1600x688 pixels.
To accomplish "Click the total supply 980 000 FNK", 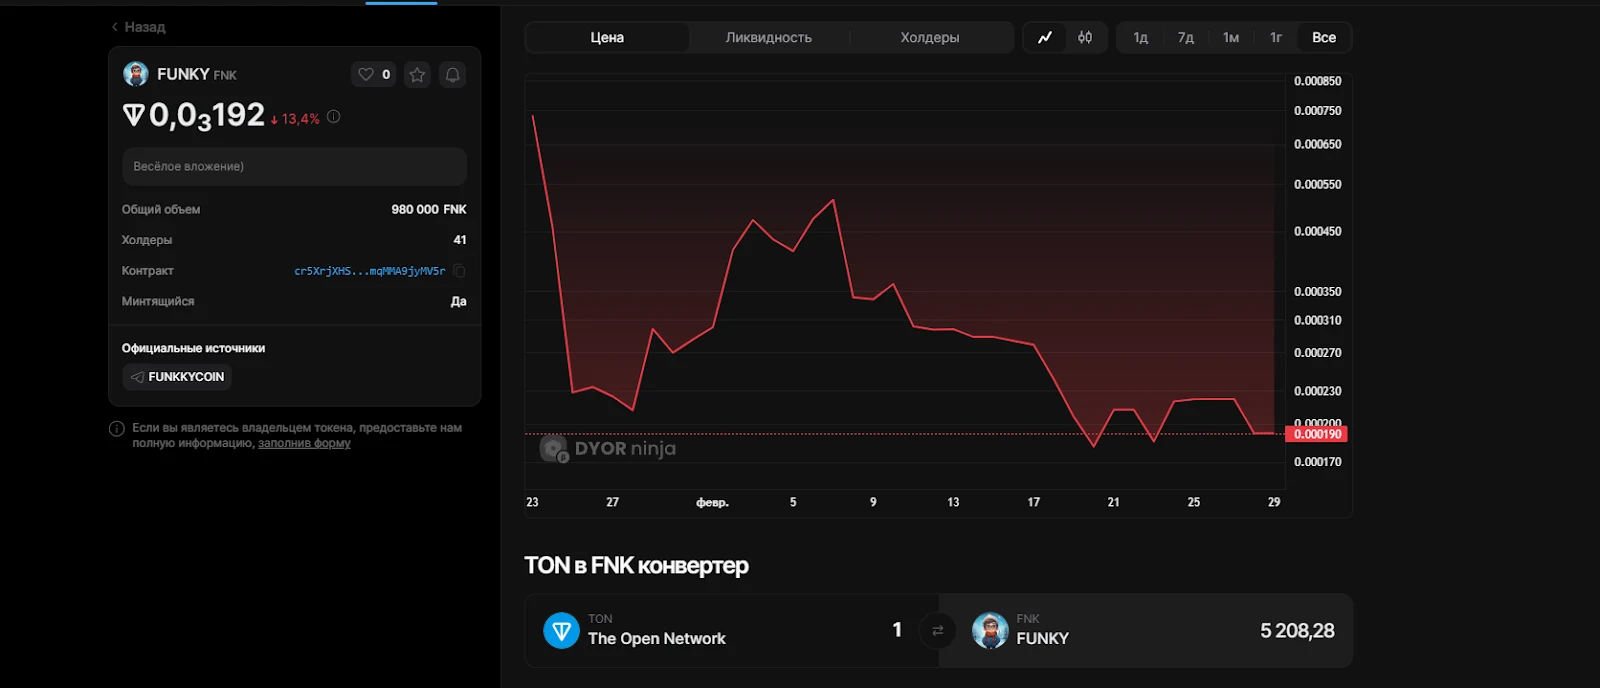I will pyautogui.click(x=429, y=210).
